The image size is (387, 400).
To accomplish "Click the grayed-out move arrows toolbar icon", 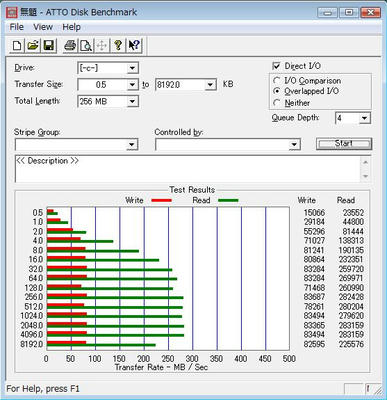I will 102,45.
